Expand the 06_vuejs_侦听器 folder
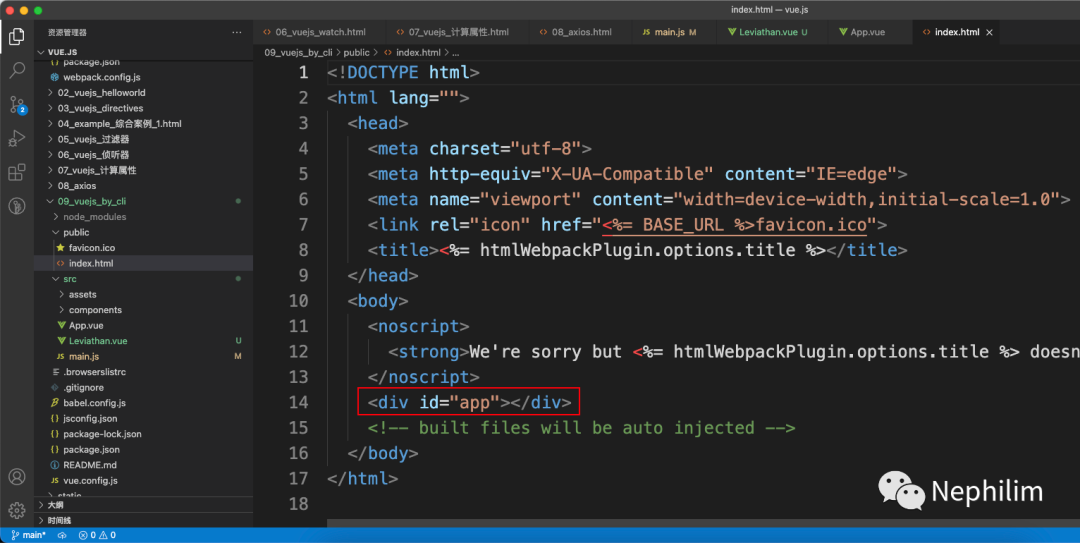Screen dimensions: 1080x543 [93, 155]
